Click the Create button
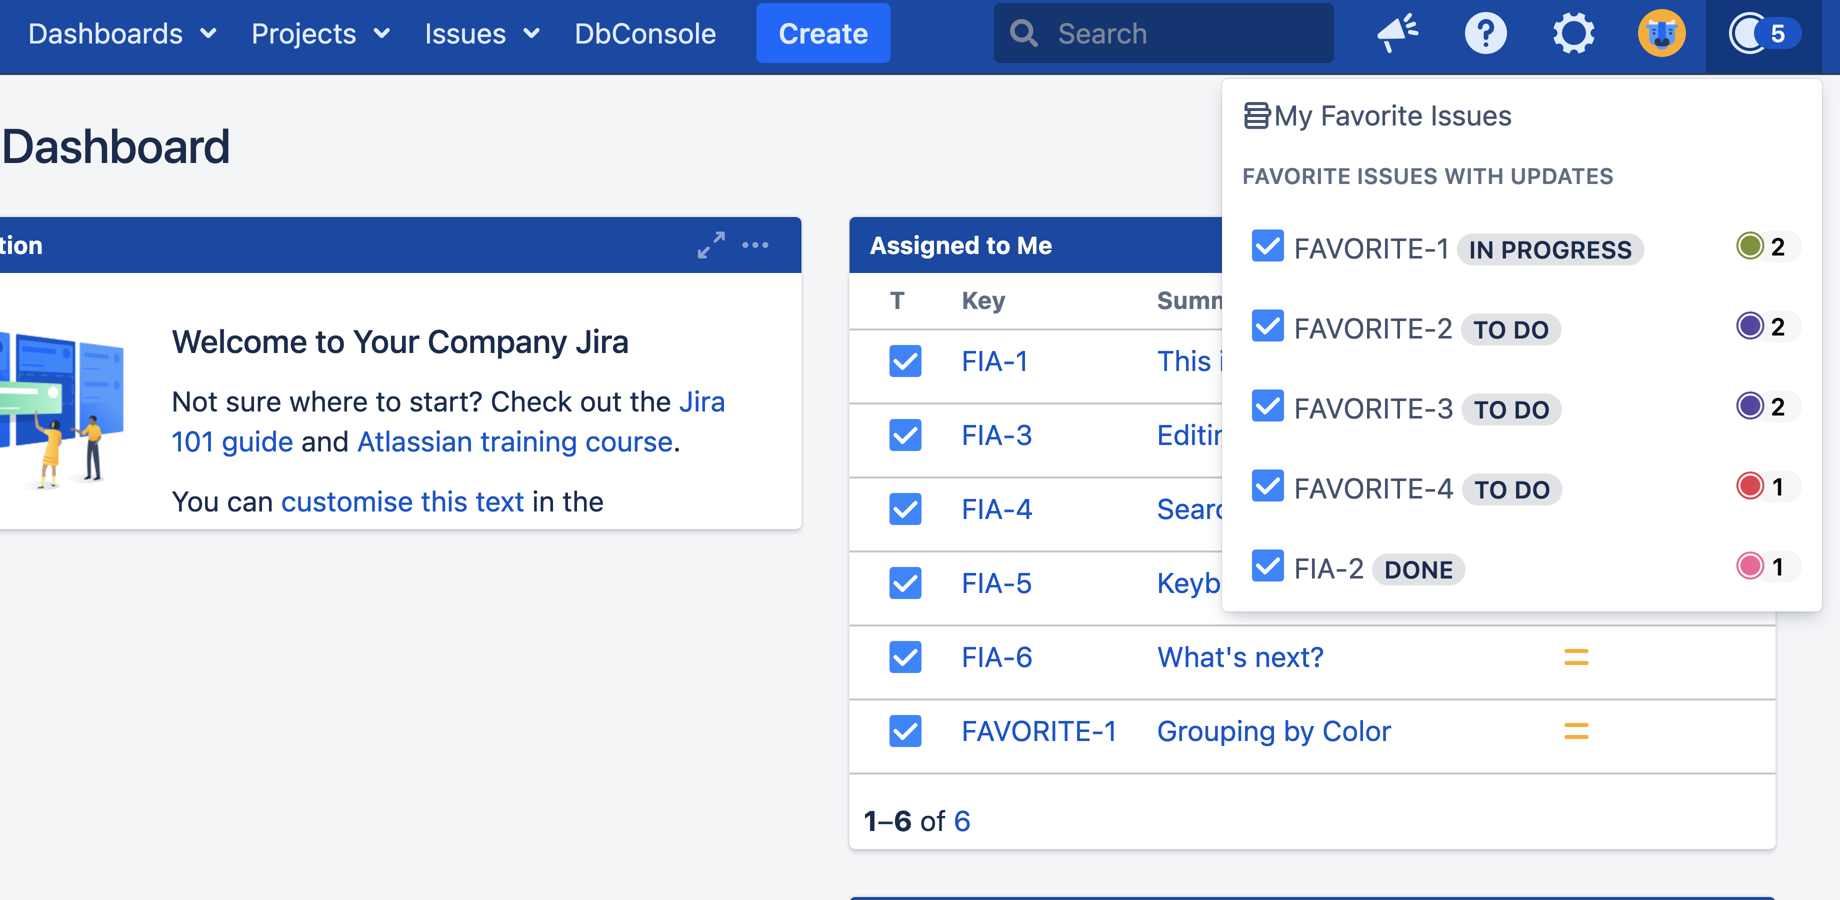 click(823, 33)
